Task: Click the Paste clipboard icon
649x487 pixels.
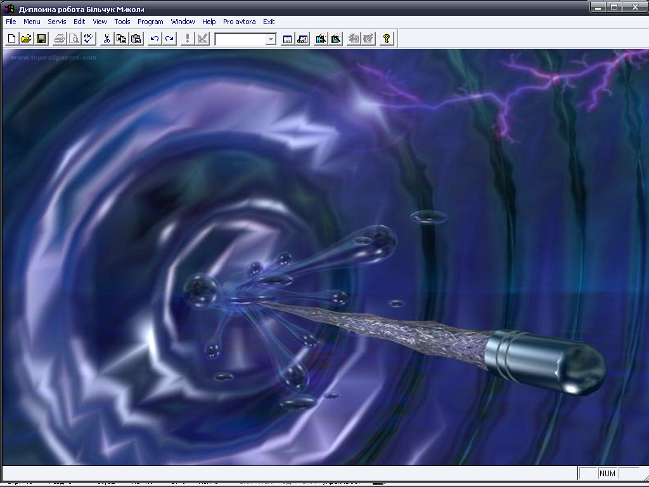Action: [x=136, y=39]
